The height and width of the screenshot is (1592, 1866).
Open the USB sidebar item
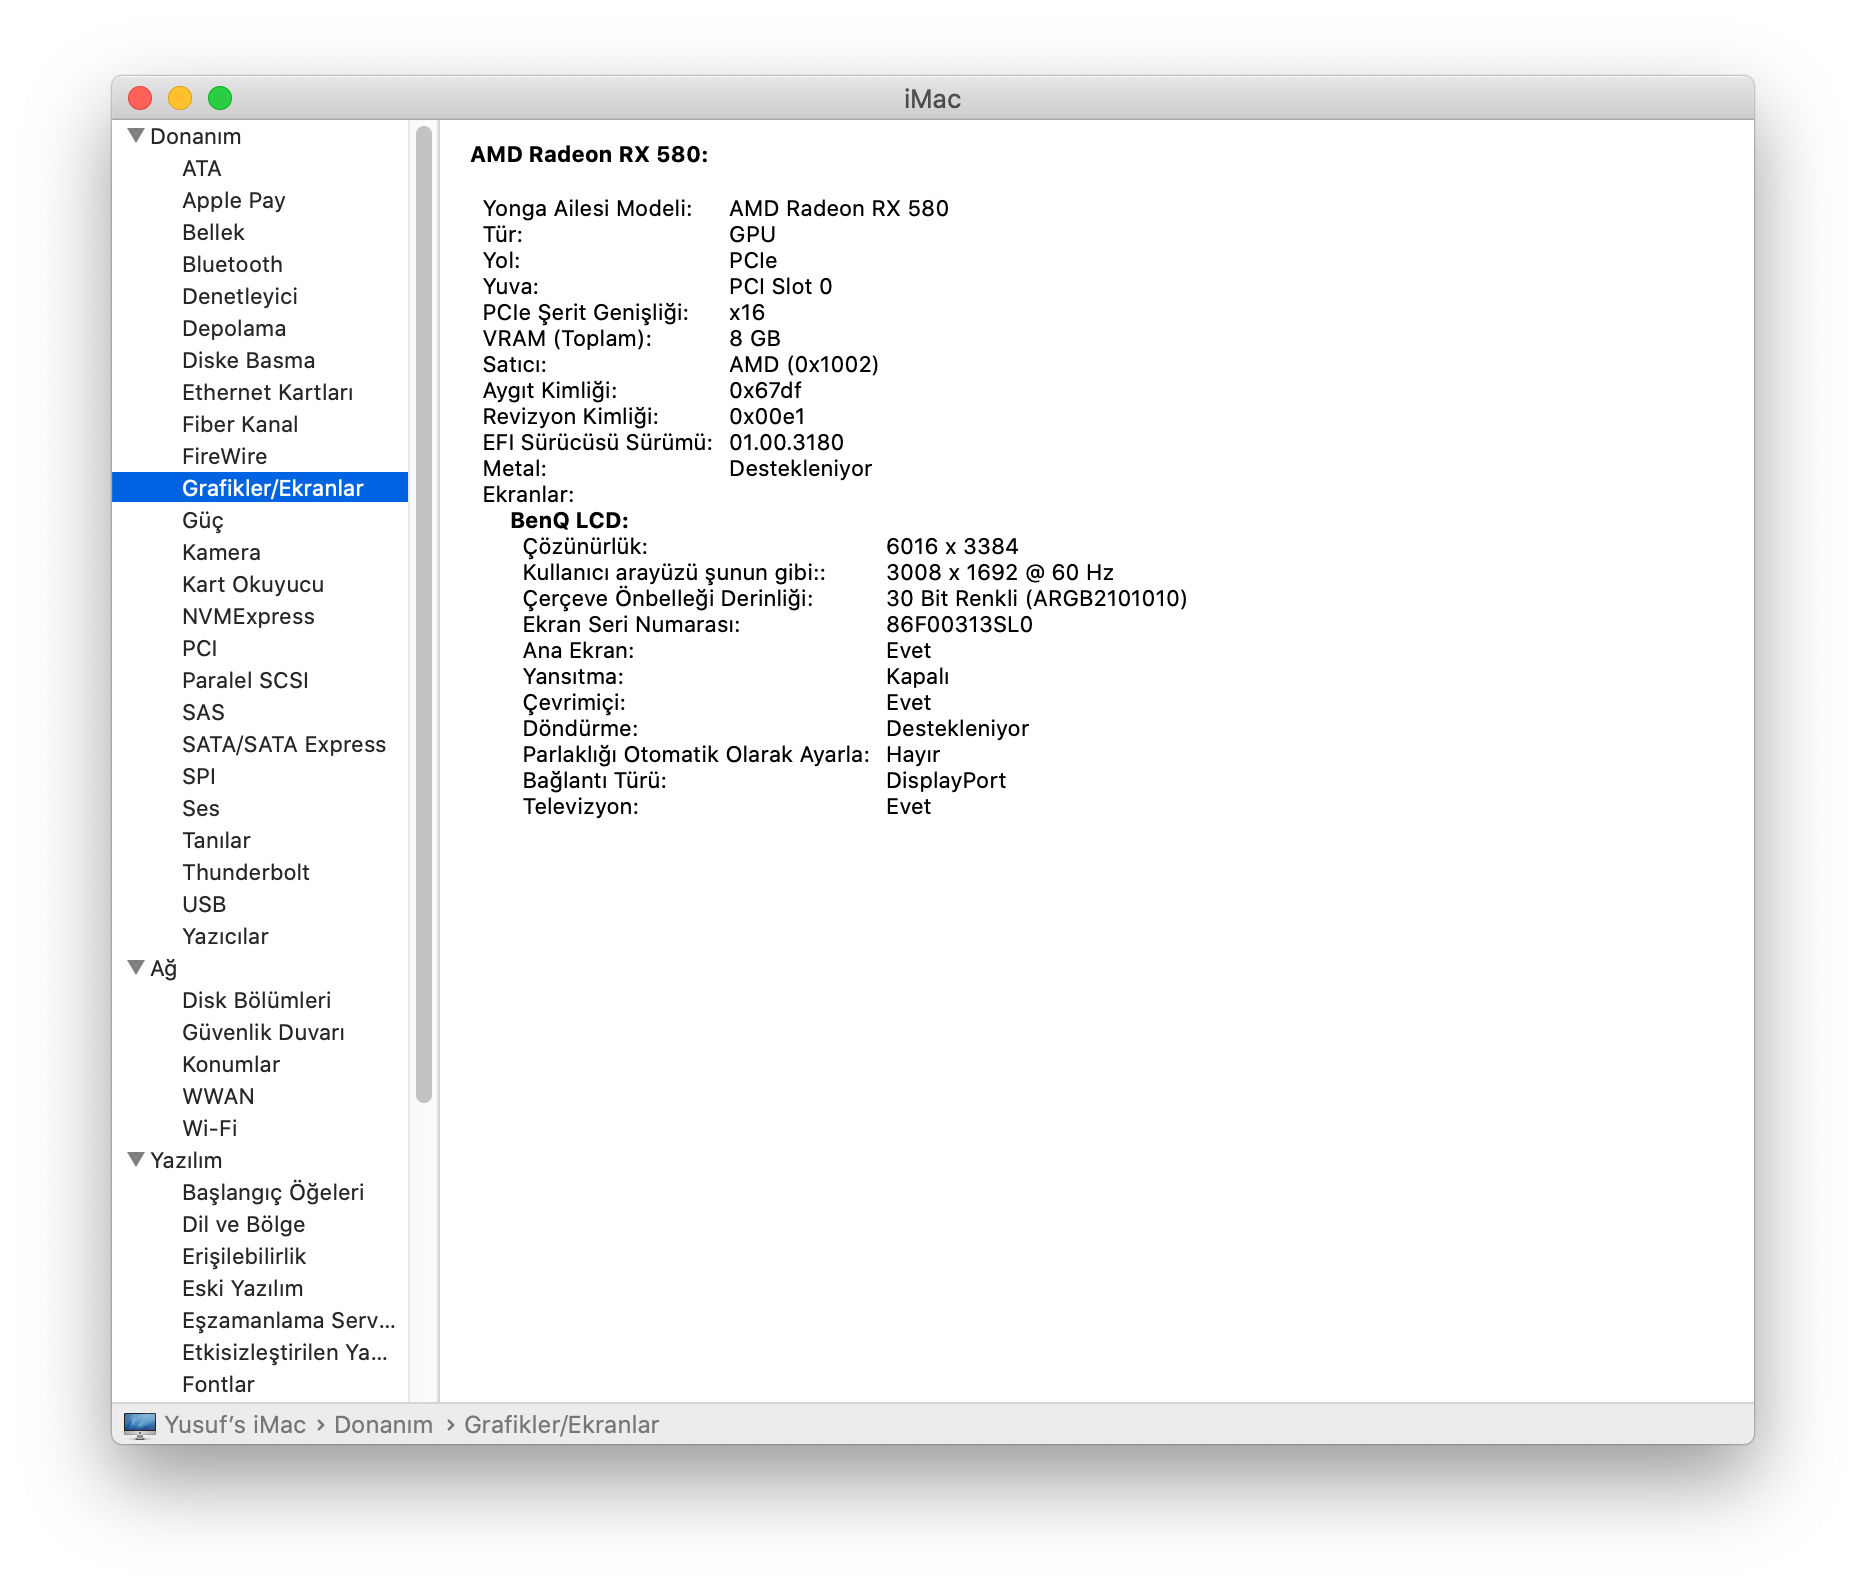pyautogui.click(x=204, y=904)
